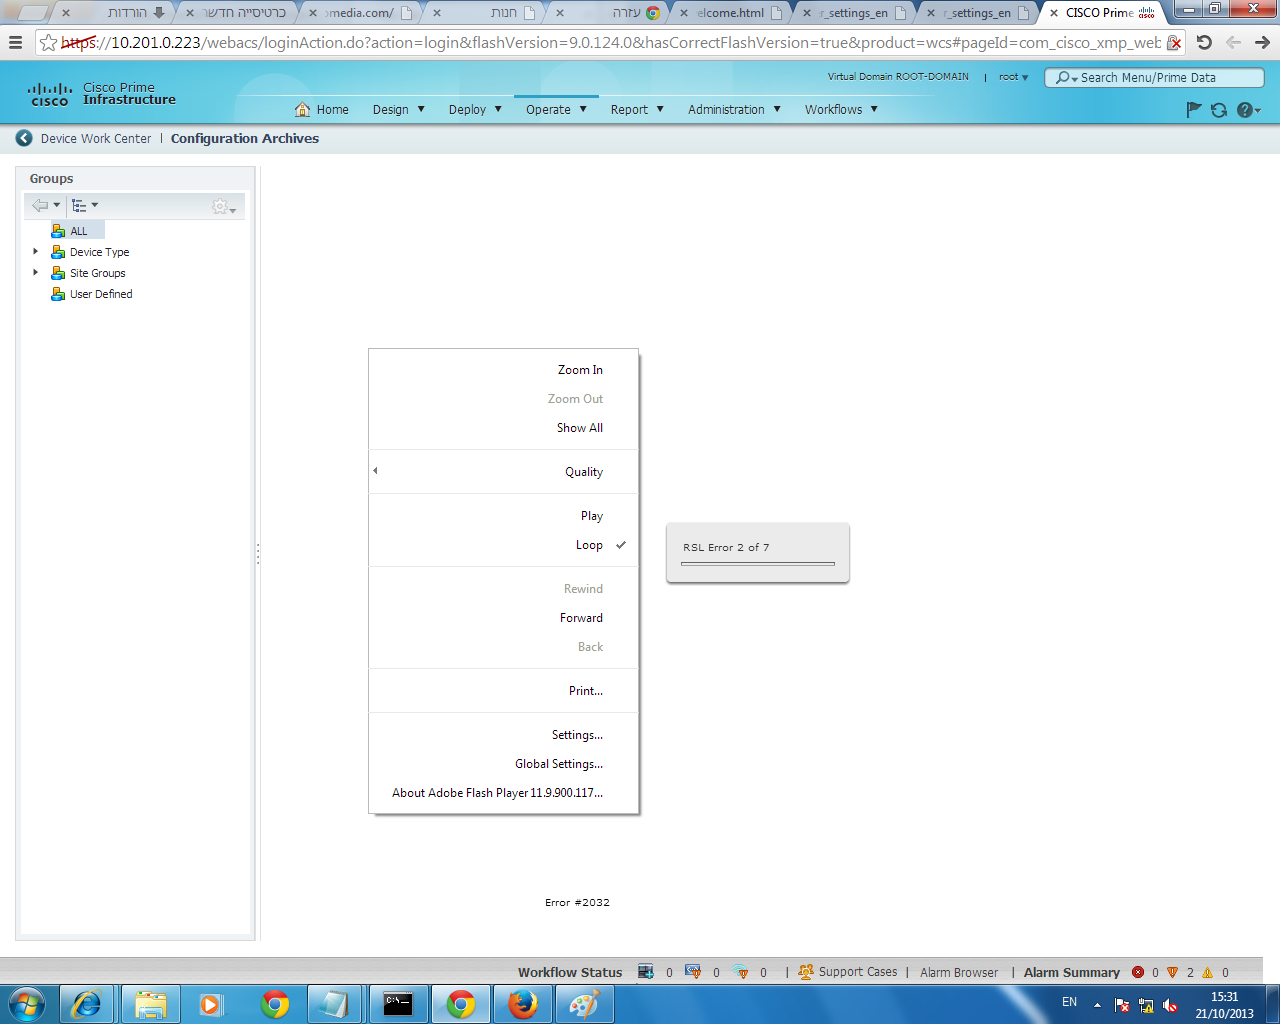Open Windows Start button
Image resolution: width=1280 pixels, height=1024 pixels.
coord(27,1003)
